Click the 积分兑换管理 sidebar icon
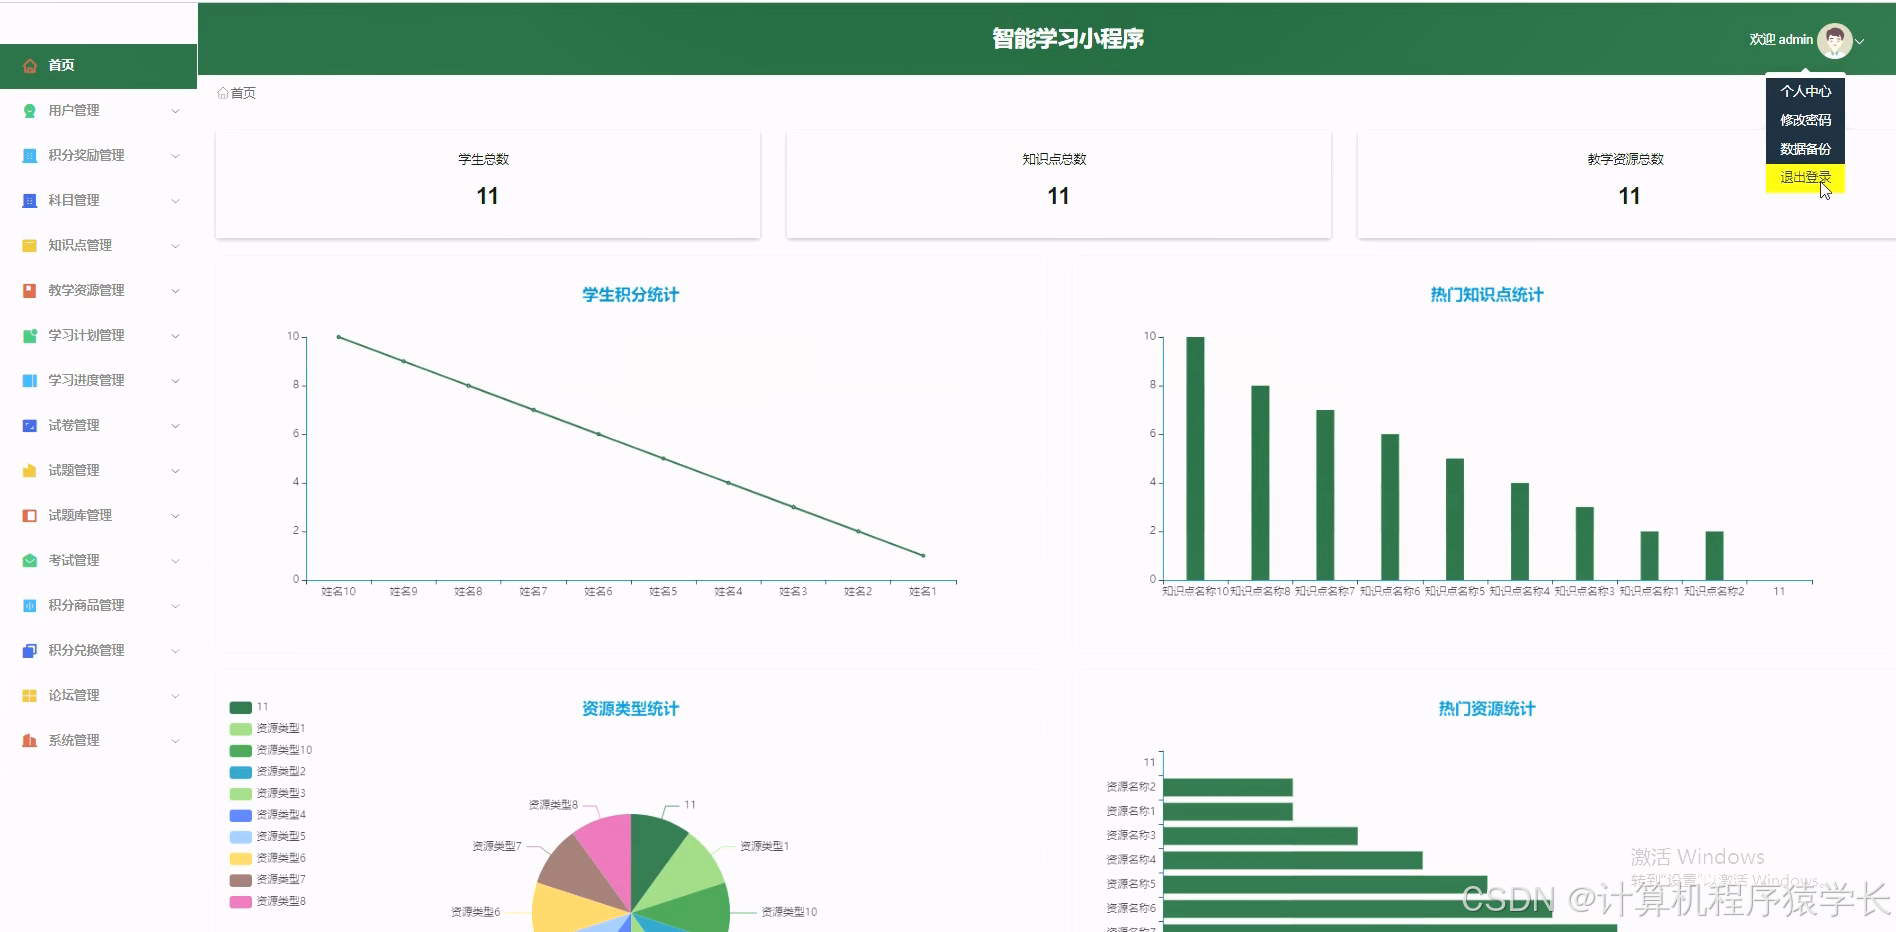 [x=30, y=650]
